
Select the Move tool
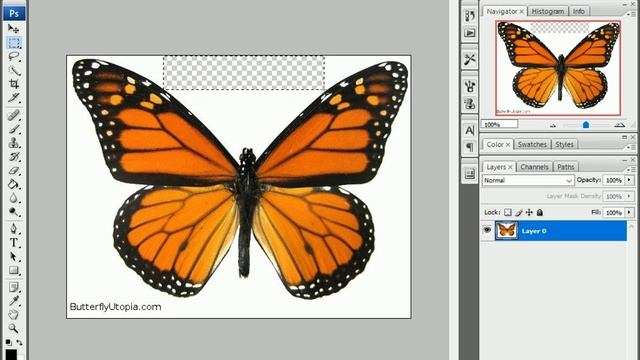pyautogui.click(x=13, y=29)
